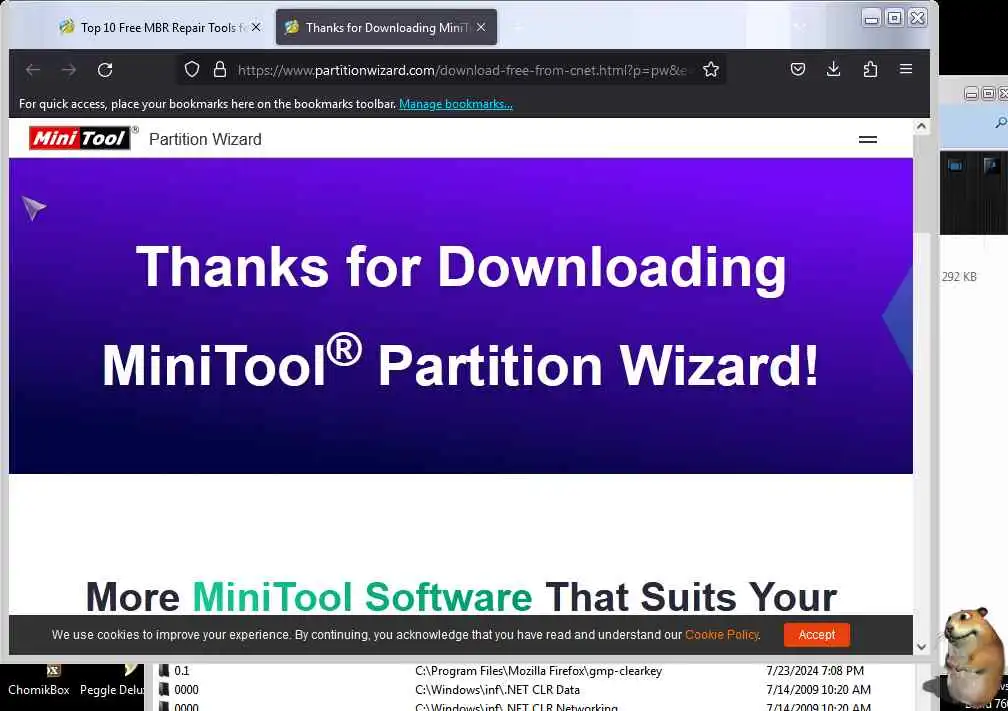Open the Save to Pocket button
The width and height of the screenshot is (1008, 711).
tap(797, 69)
